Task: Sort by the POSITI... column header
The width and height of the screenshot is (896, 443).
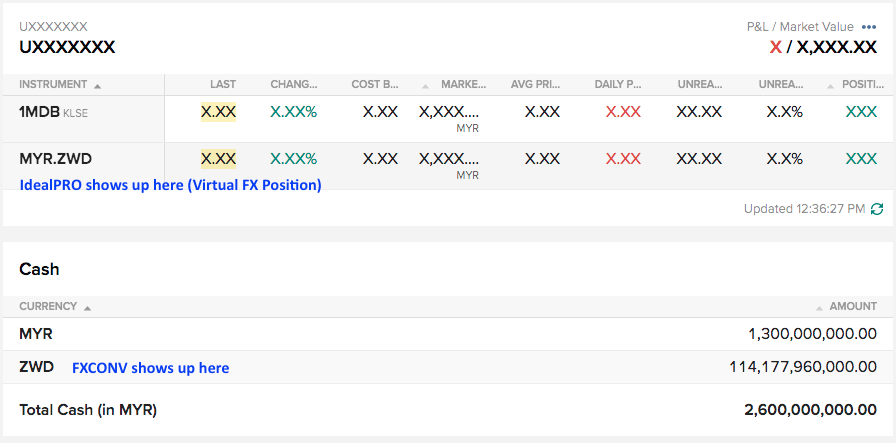Action: (x=862, y=85)
